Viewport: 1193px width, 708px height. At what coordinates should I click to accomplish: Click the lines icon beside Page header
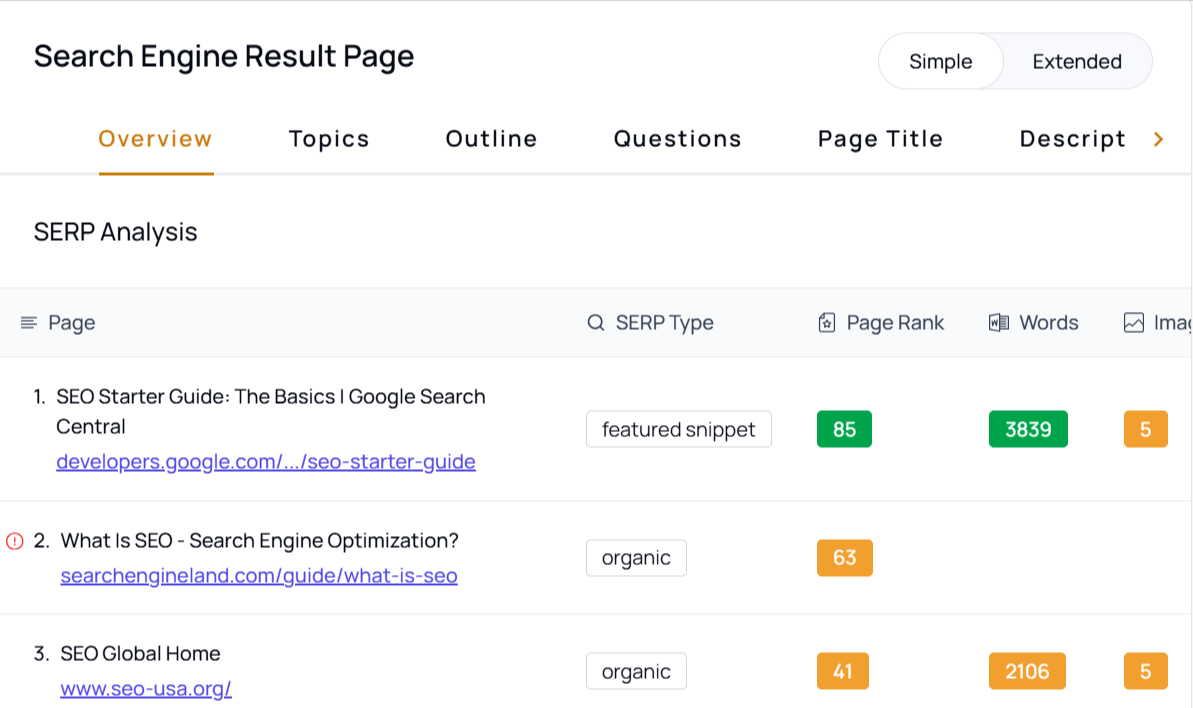[28, 322]
